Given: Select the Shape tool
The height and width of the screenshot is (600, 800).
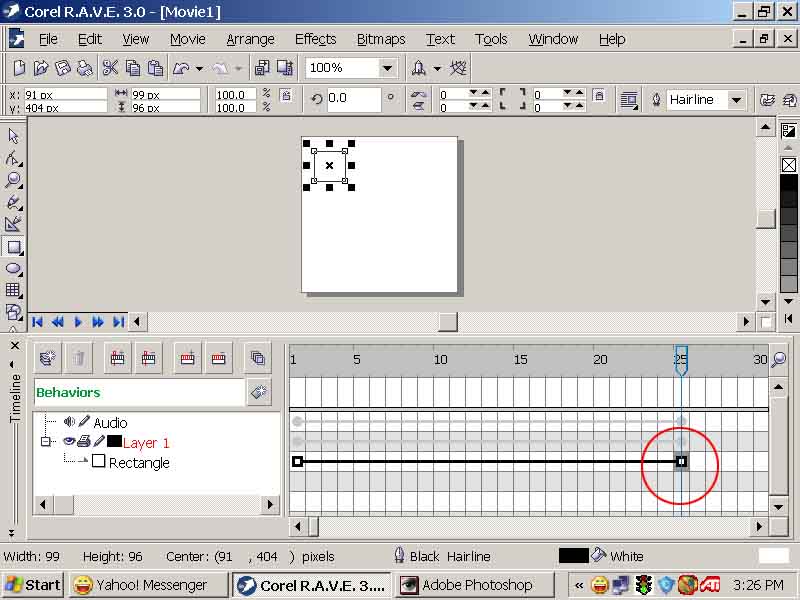Looking at the screenshot, I should tap(13, 158).
